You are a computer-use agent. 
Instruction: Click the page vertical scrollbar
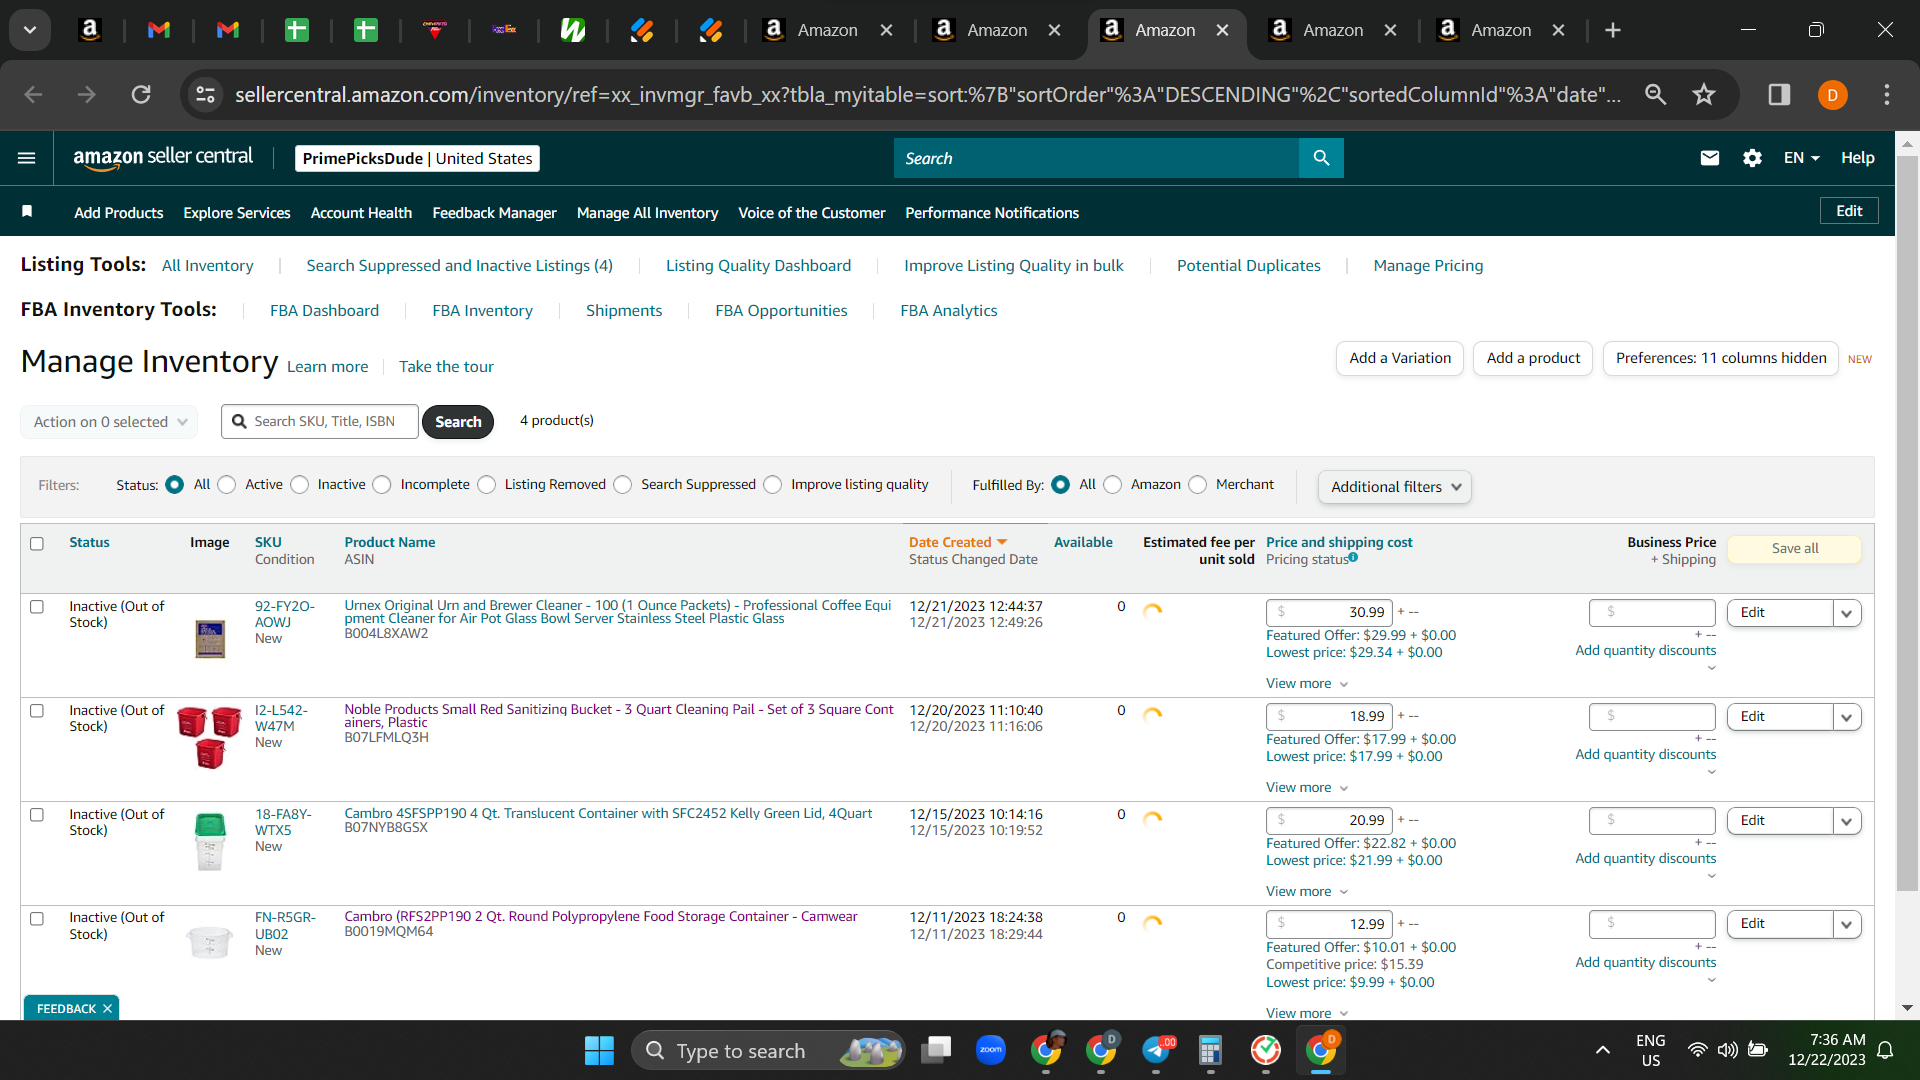pos(1907,523)
